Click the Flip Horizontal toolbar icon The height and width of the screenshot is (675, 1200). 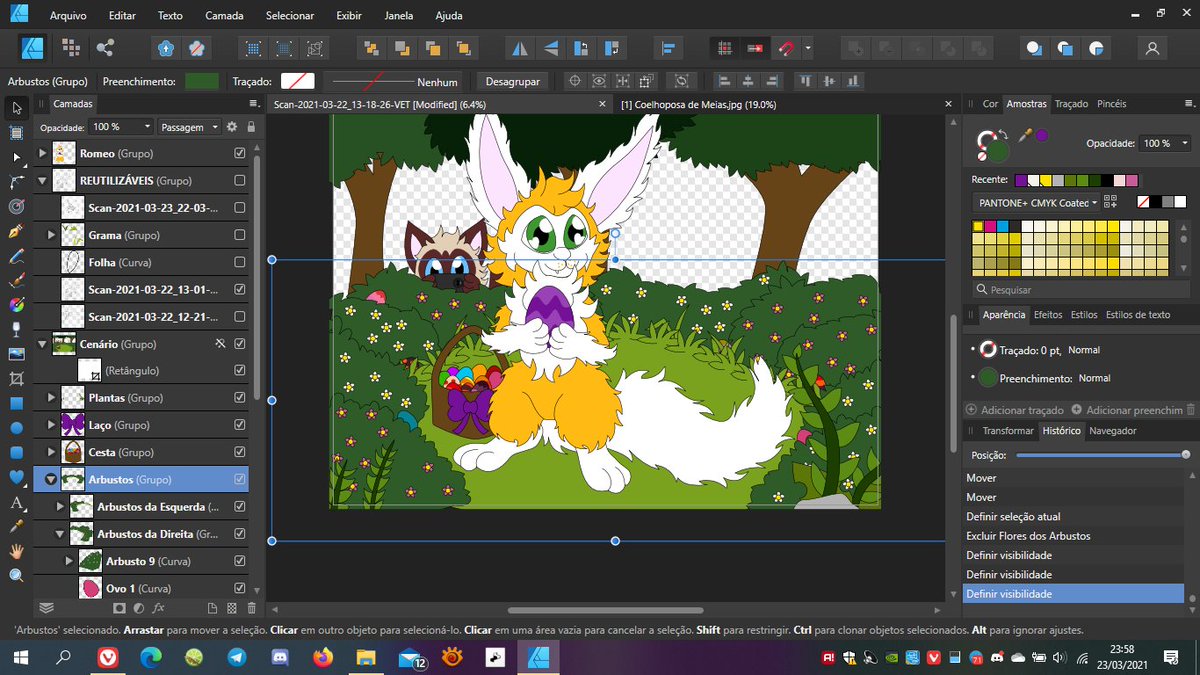[520, 48]
